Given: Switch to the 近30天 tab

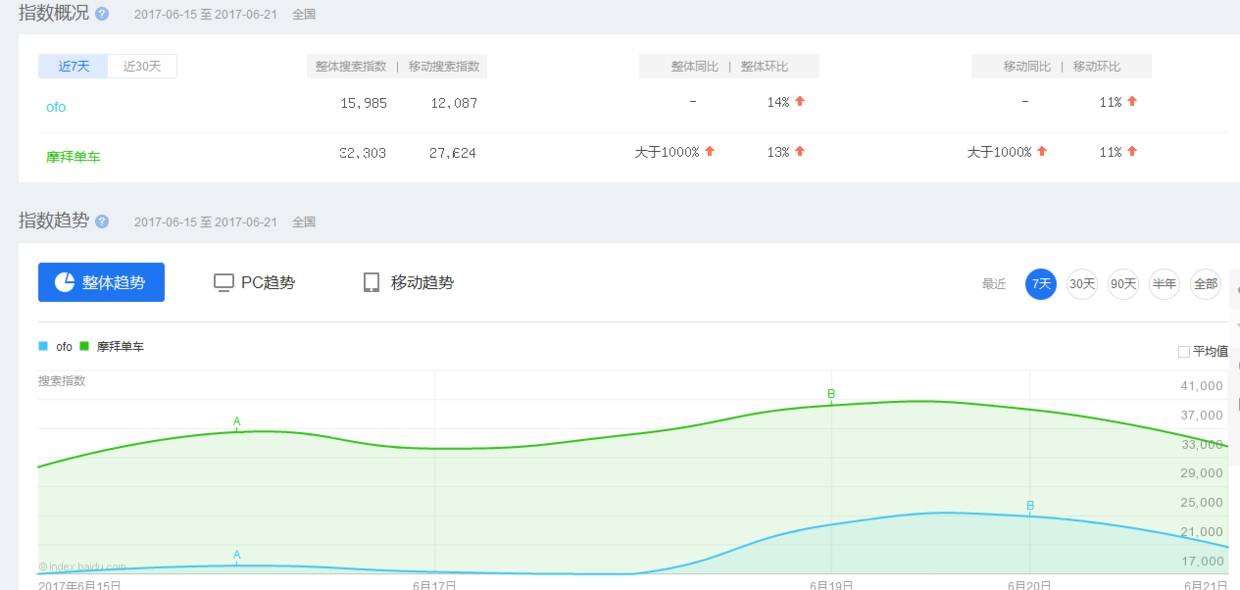Looking at the screenshot, I should [x=143, y=66].
